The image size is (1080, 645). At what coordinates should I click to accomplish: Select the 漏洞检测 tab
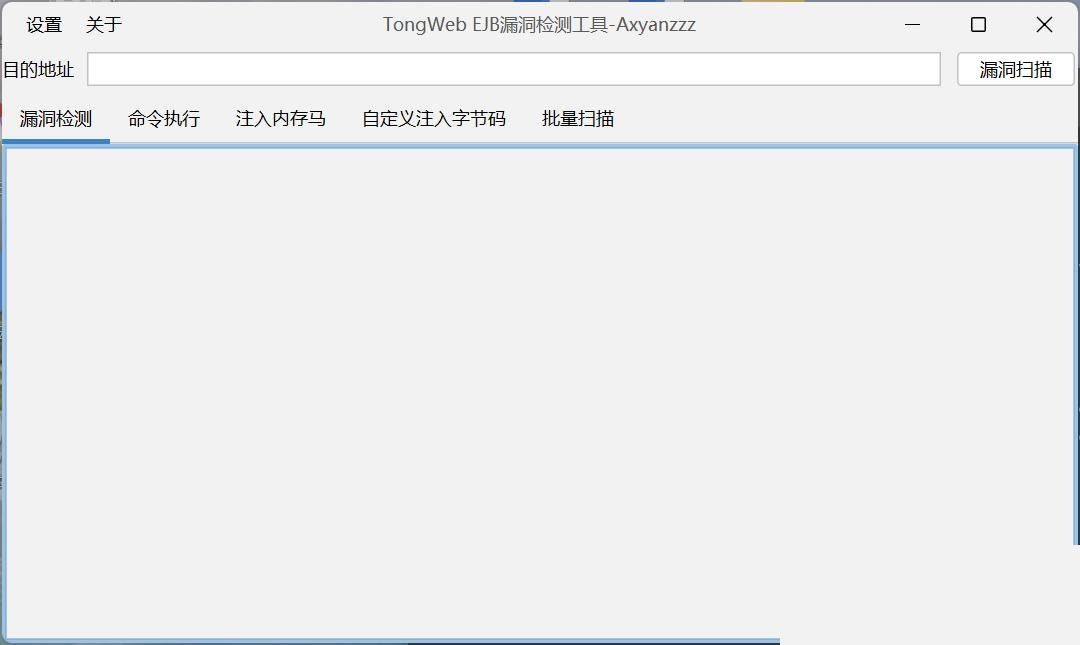pyautogui.click(x=56, y=119)
